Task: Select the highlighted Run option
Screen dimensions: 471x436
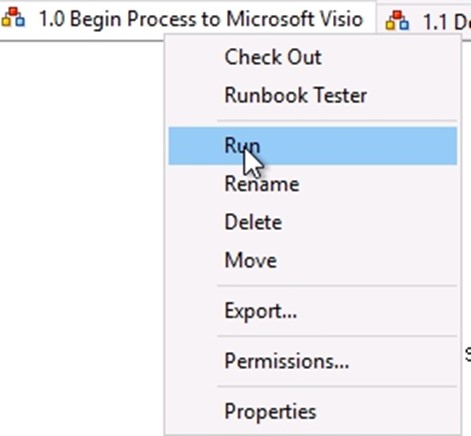Action: tap(313, 146)
